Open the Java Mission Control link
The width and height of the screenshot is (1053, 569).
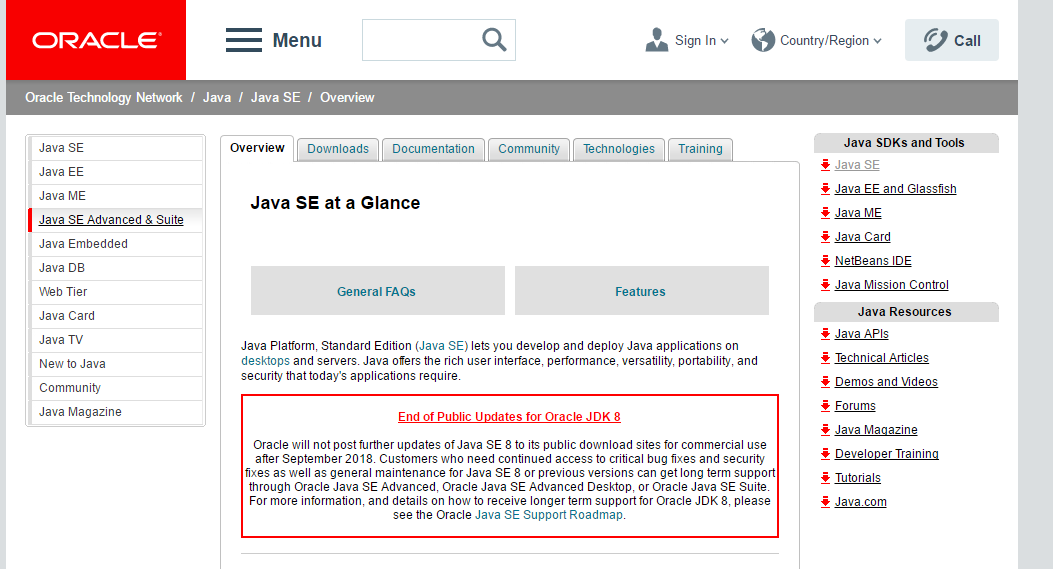click(x=891, y=285)
